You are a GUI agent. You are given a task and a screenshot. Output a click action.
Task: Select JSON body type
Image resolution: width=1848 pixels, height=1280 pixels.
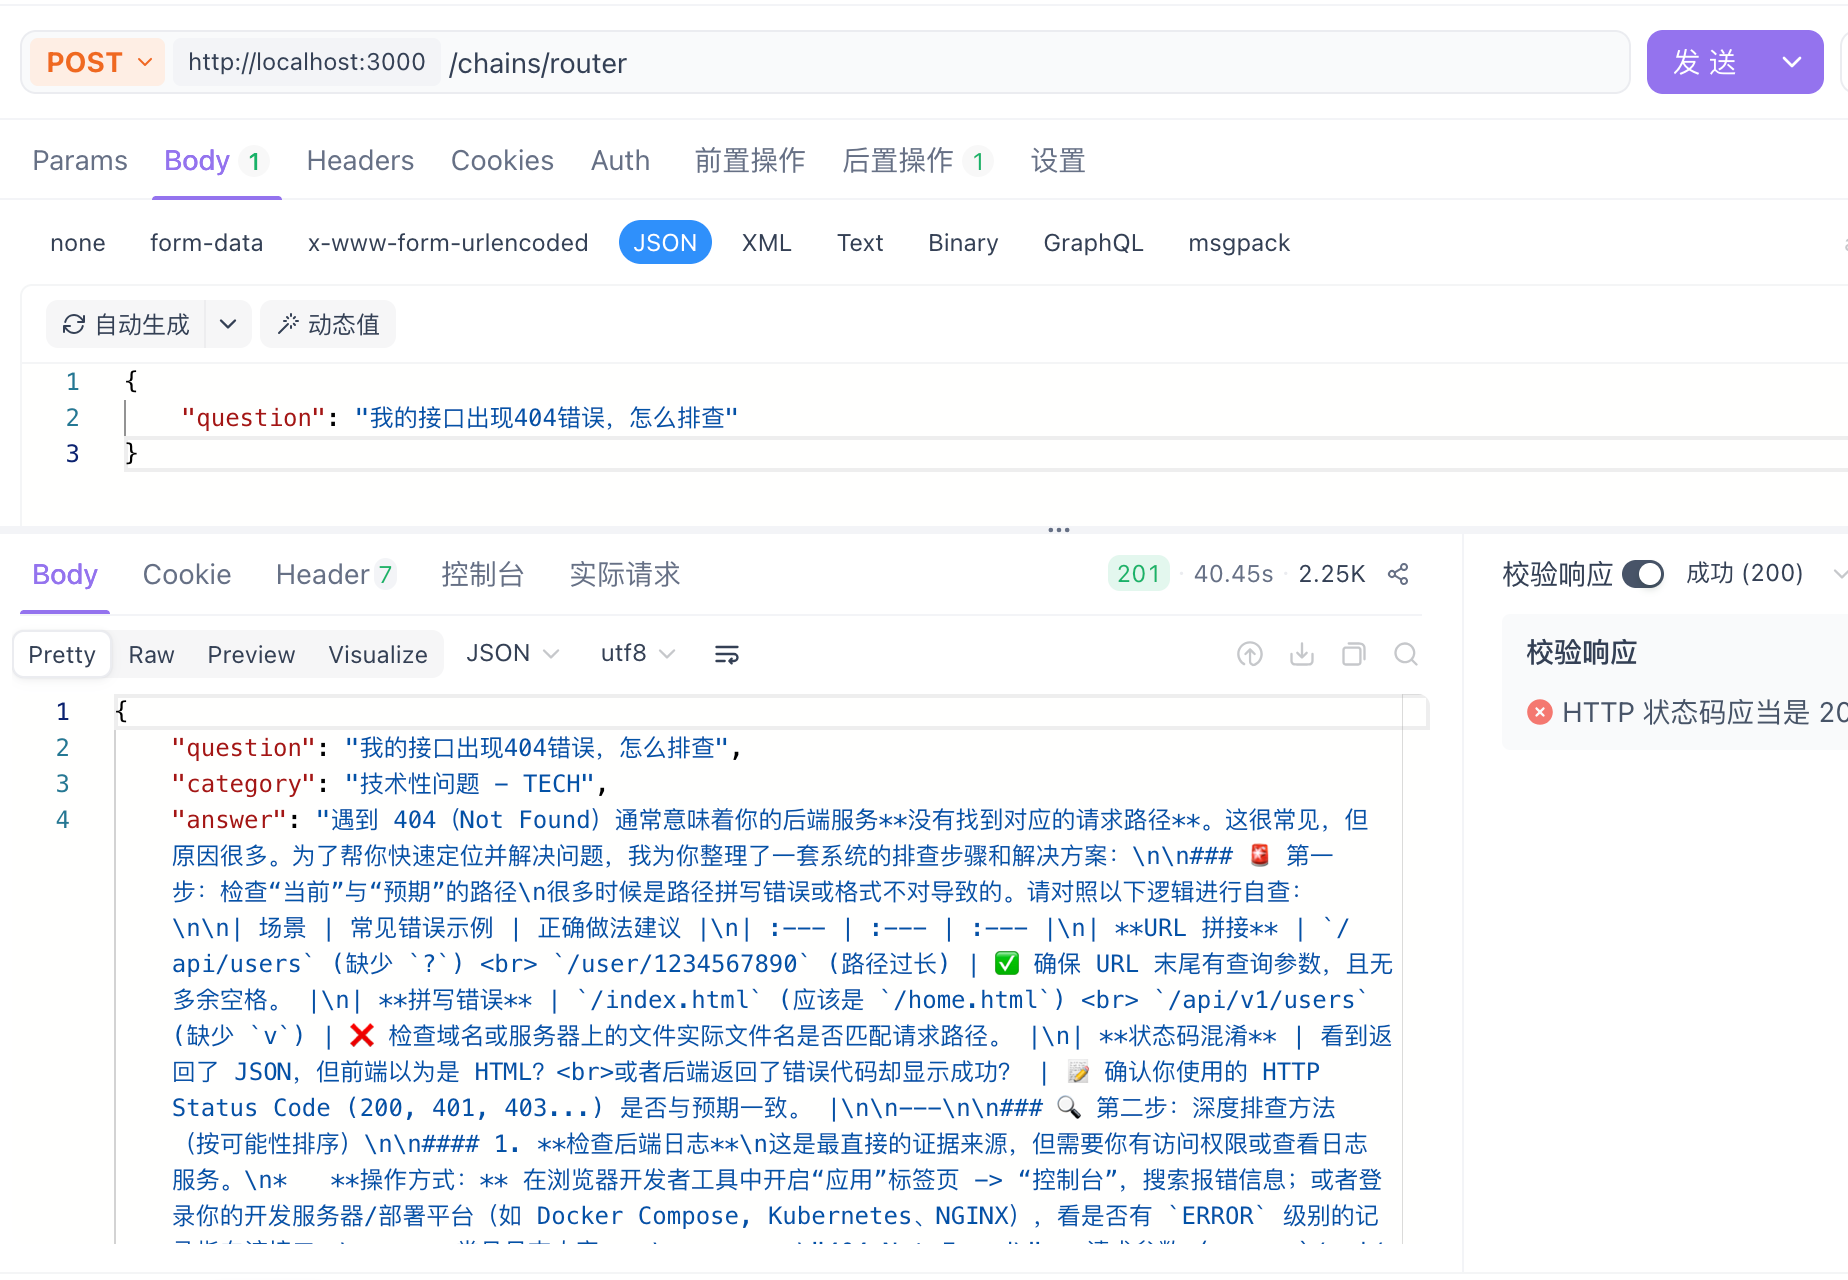[x=665, y=243]
